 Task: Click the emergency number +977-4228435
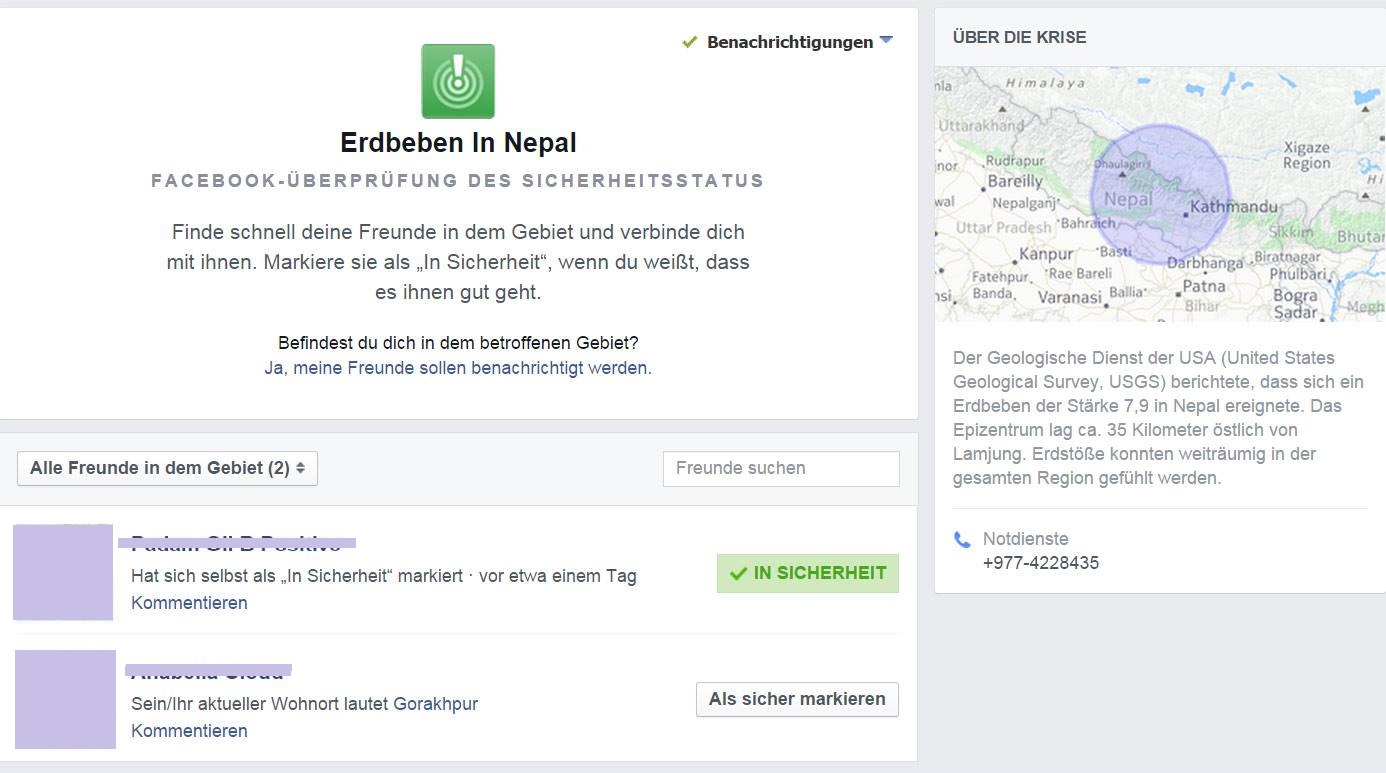(x=1041, y=563)
